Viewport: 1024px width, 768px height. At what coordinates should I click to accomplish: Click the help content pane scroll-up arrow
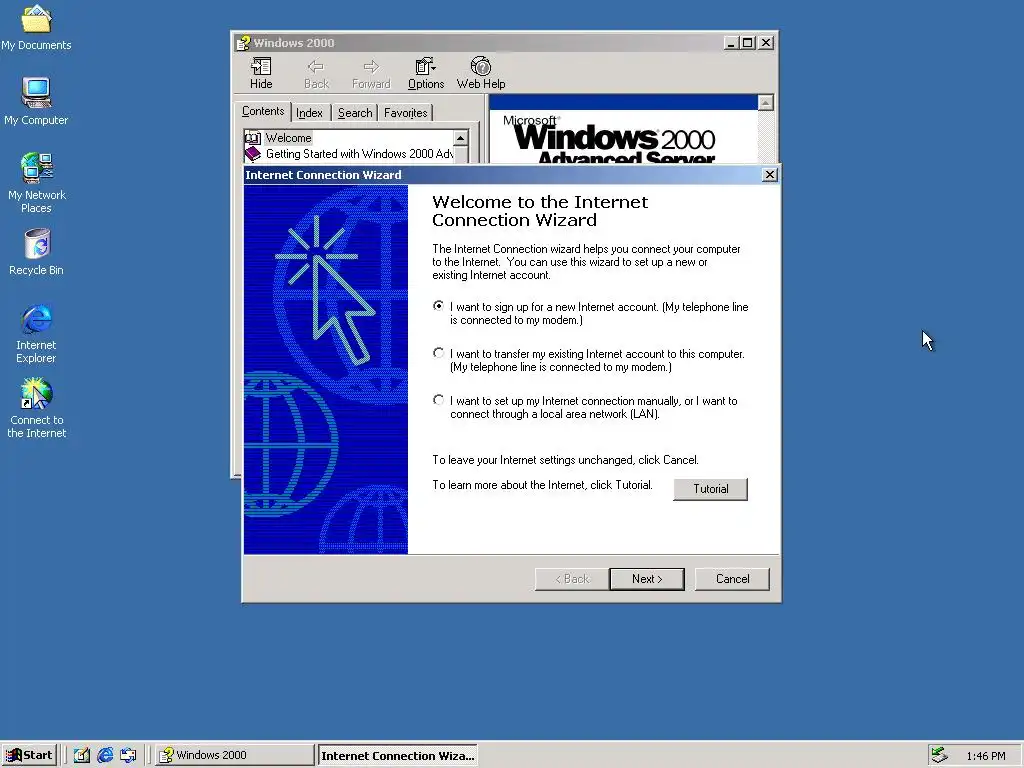(x=765, y=103)
